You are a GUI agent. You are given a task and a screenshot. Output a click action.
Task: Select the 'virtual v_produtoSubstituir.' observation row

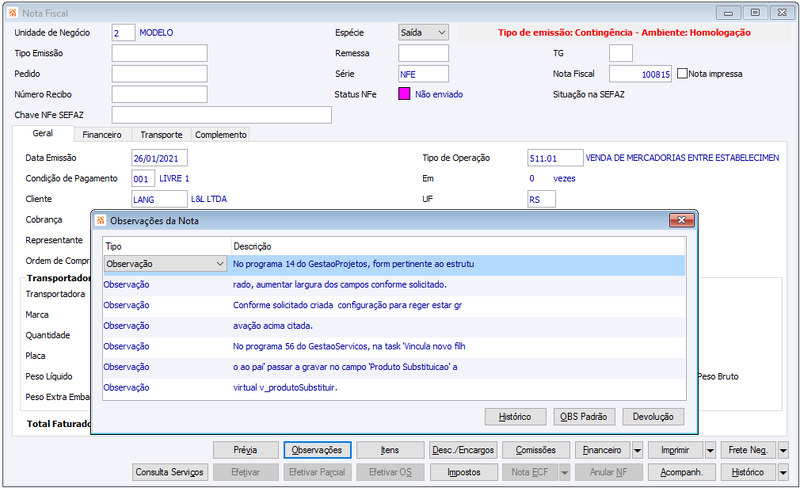point(394,388)
